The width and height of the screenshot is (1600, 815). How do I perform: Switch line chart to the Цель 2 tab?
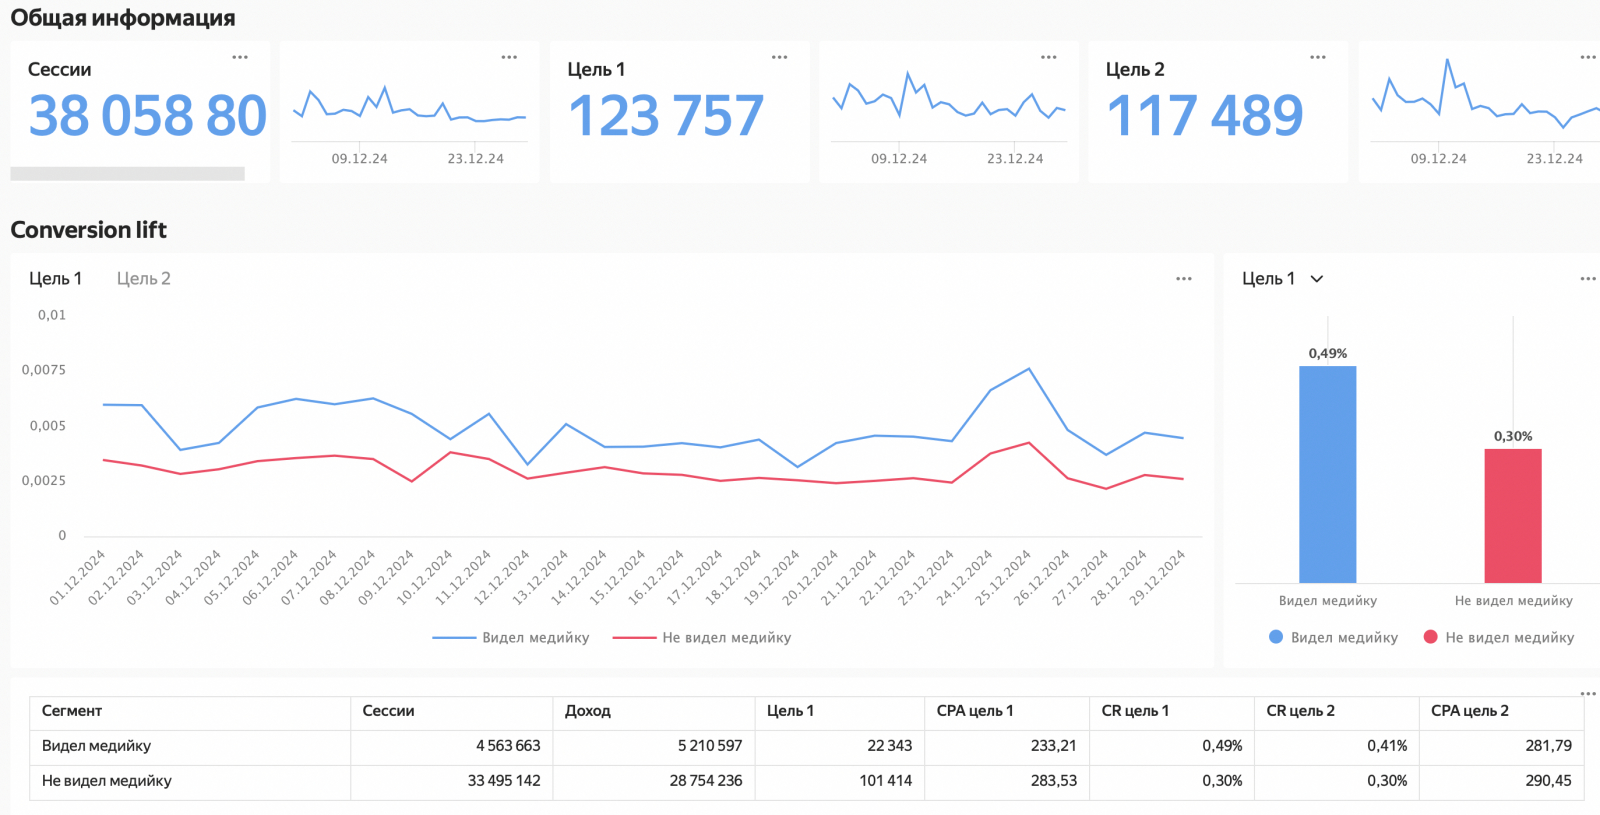144,279
